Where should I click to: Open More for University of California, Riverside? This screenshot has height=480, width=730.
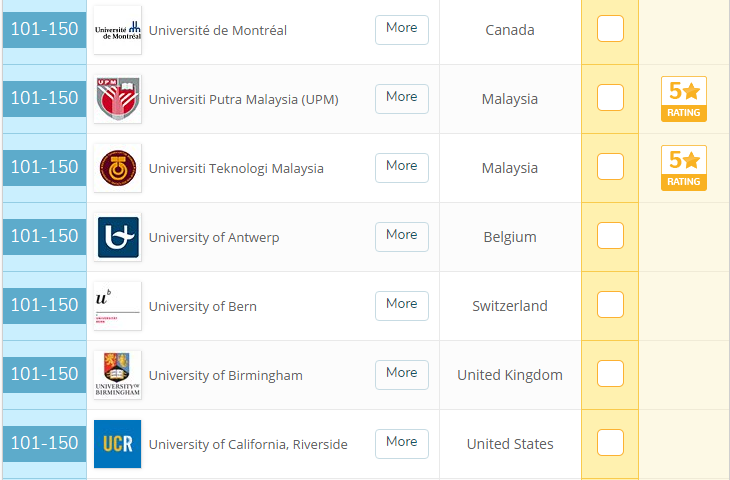click(x=401, y=443)
